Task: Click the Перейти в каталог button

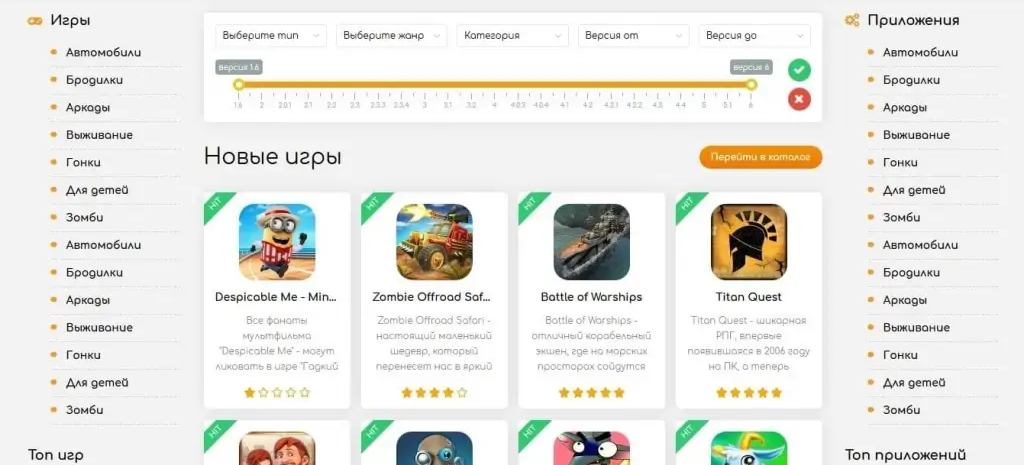Action: [761, 157]
